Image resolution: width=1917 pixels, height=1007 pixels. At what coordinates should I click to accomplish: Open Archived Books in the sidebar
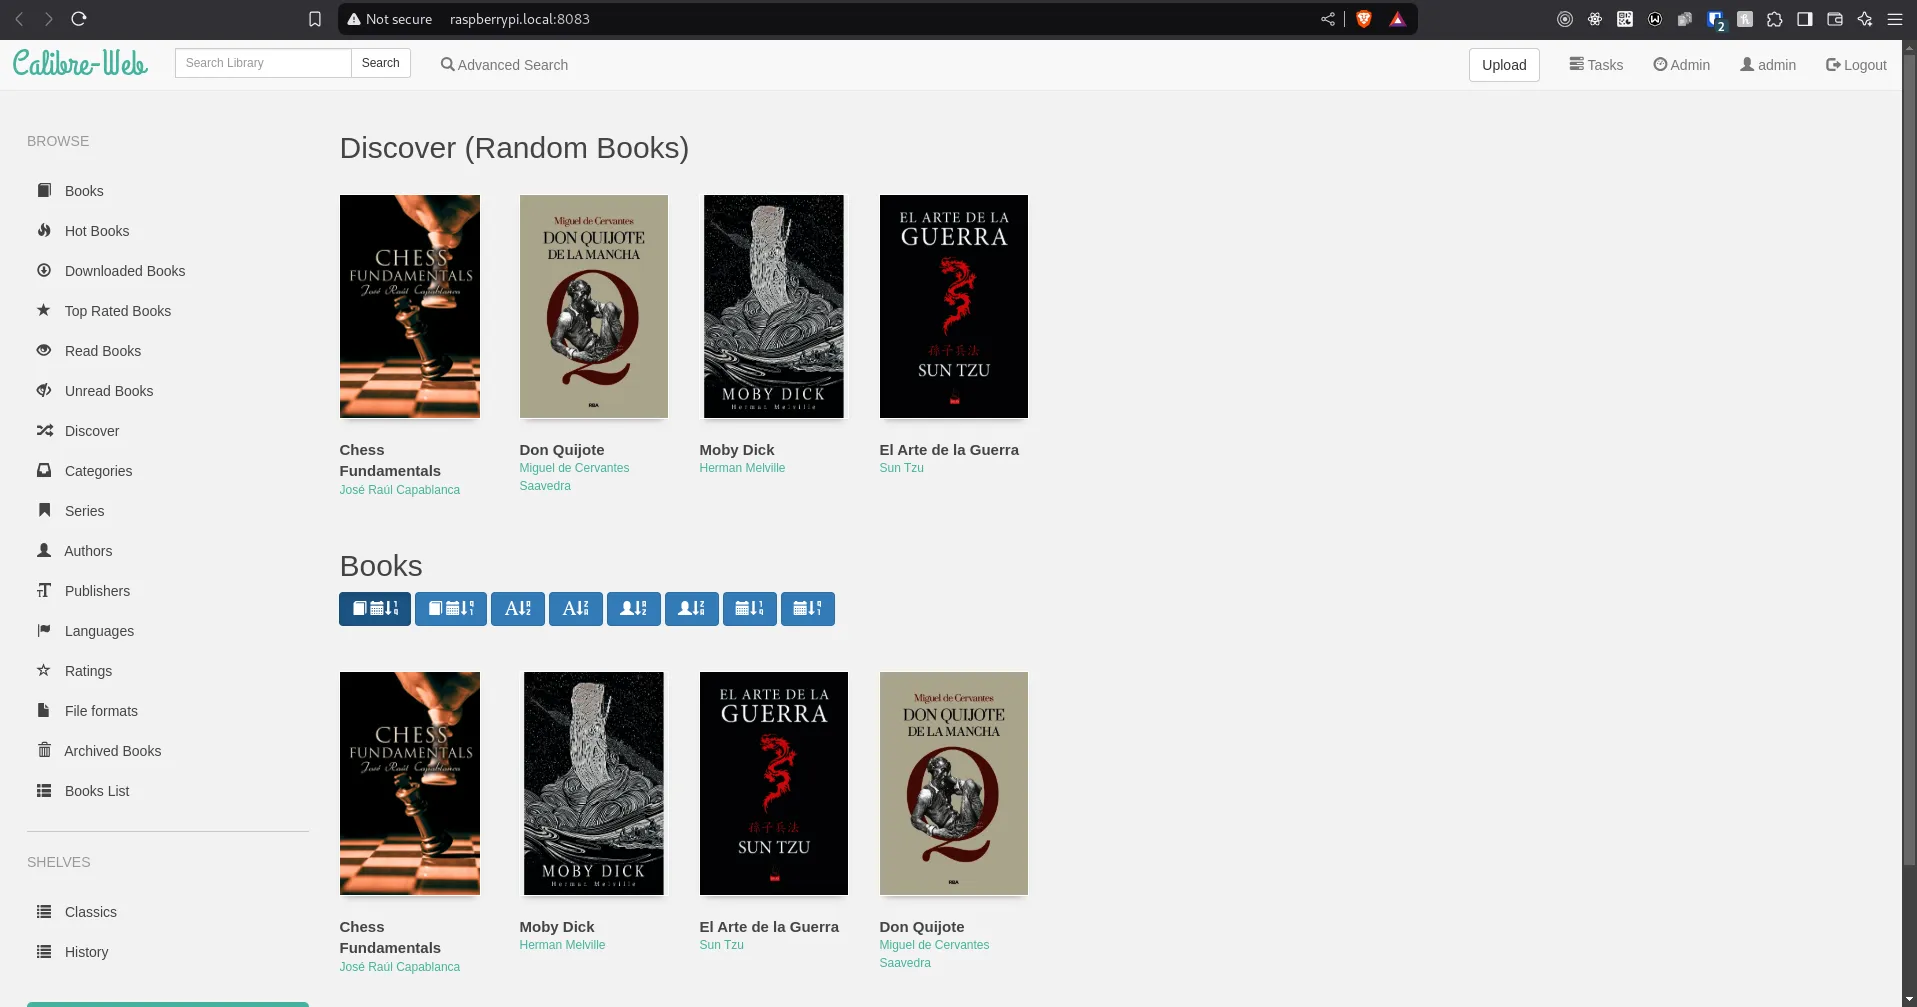tap(112, 751)
